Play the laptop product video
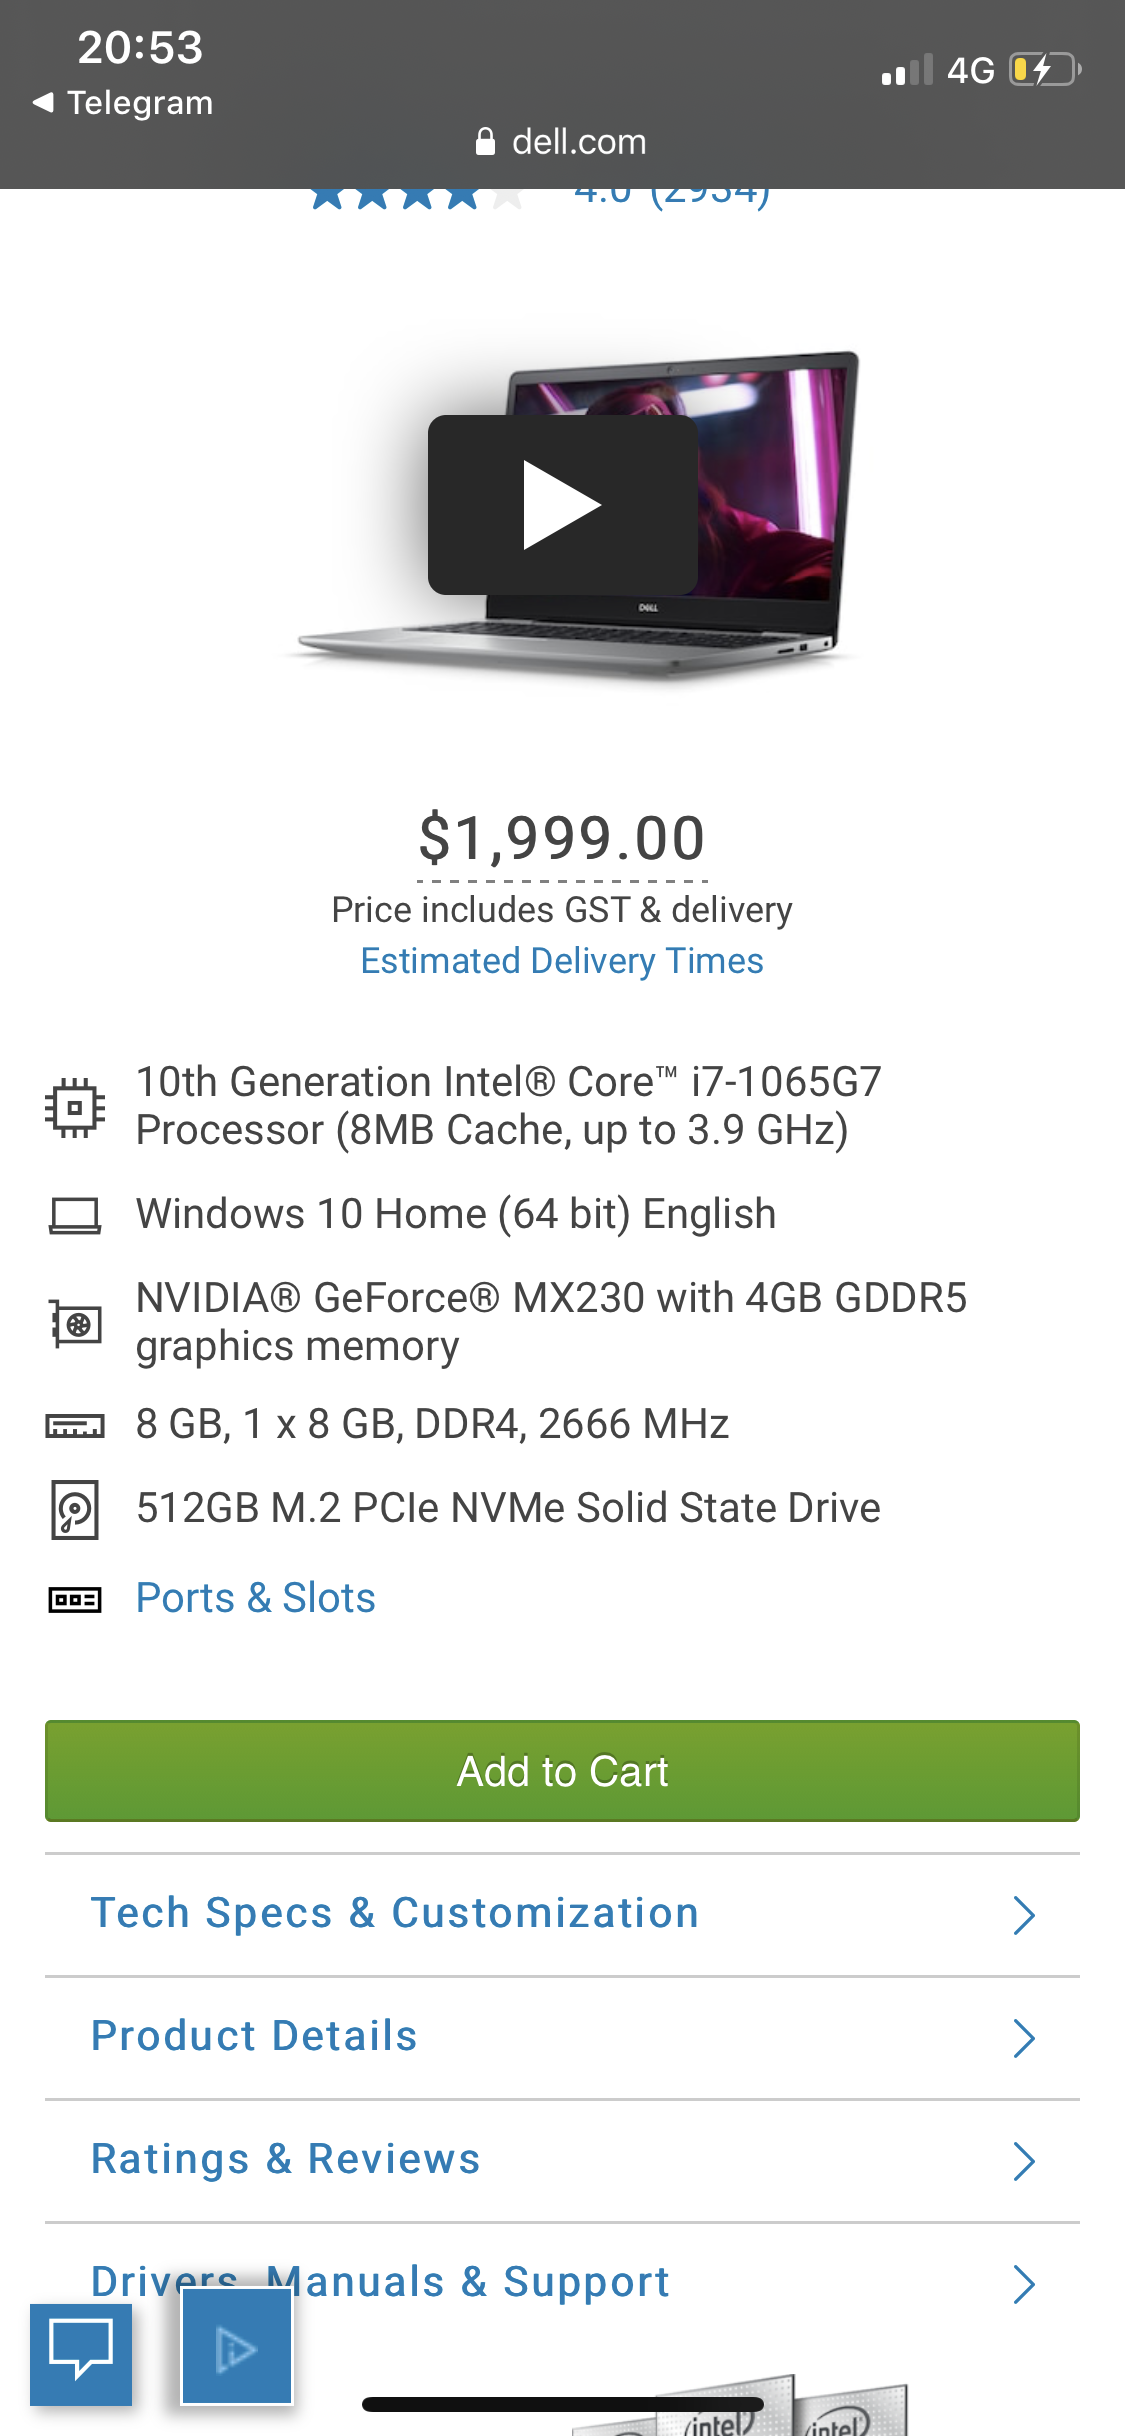 (562, 505)
